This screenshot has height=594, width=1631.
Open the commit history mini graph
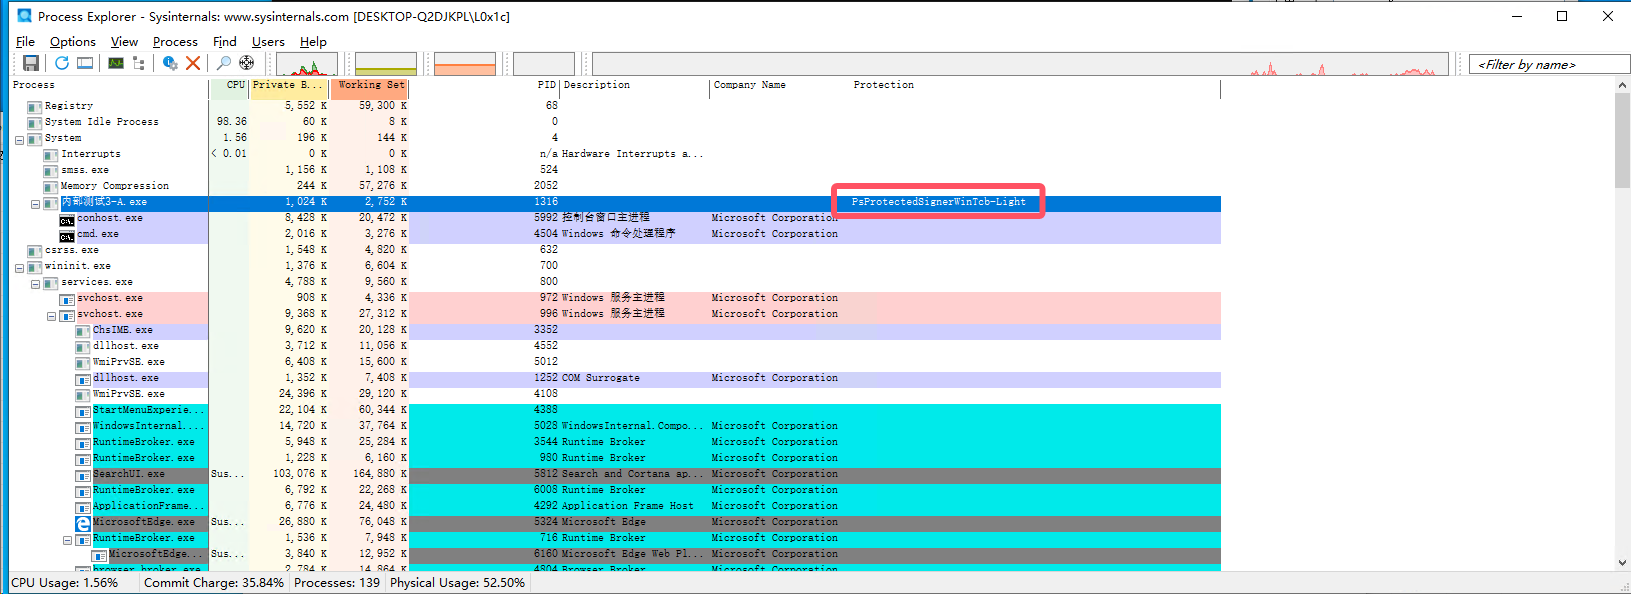(386, 64)
